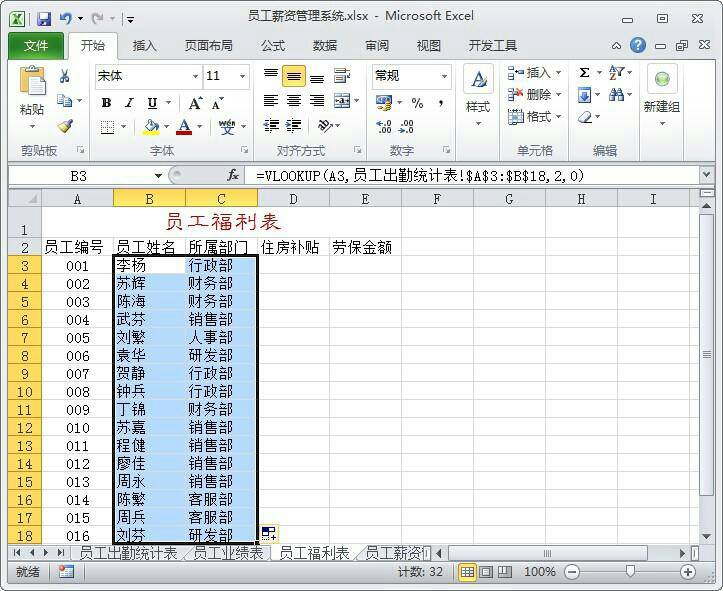723x591 pixels.
Task: Toggle Italic formatting
Action: pos(129,102)
